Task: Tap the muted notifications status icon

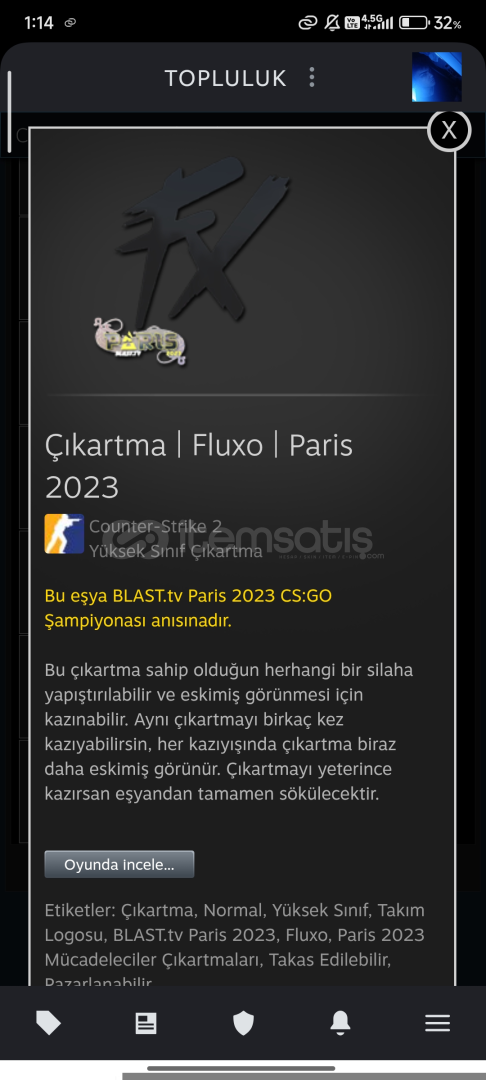Action: coord(332,23)
